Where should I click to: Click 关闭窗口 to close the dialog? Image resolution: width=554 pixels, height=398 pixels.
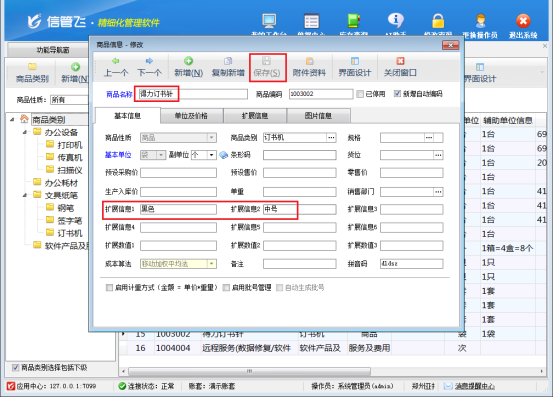pyautogui.click(x=400, y=67)
